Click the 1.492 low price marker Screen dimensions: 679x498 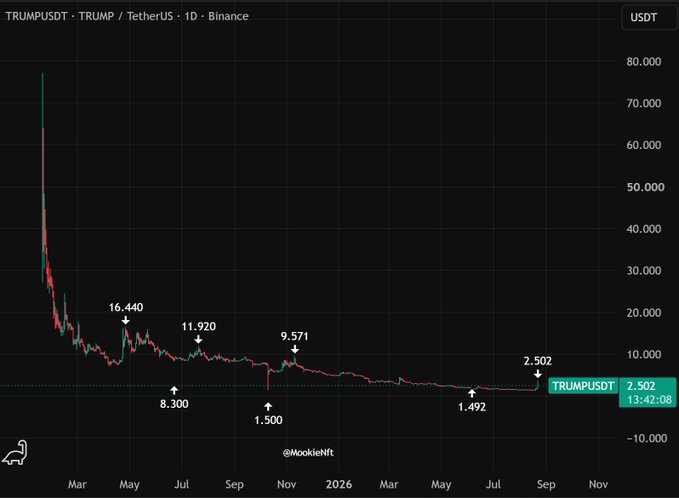[x=472, y=407]
